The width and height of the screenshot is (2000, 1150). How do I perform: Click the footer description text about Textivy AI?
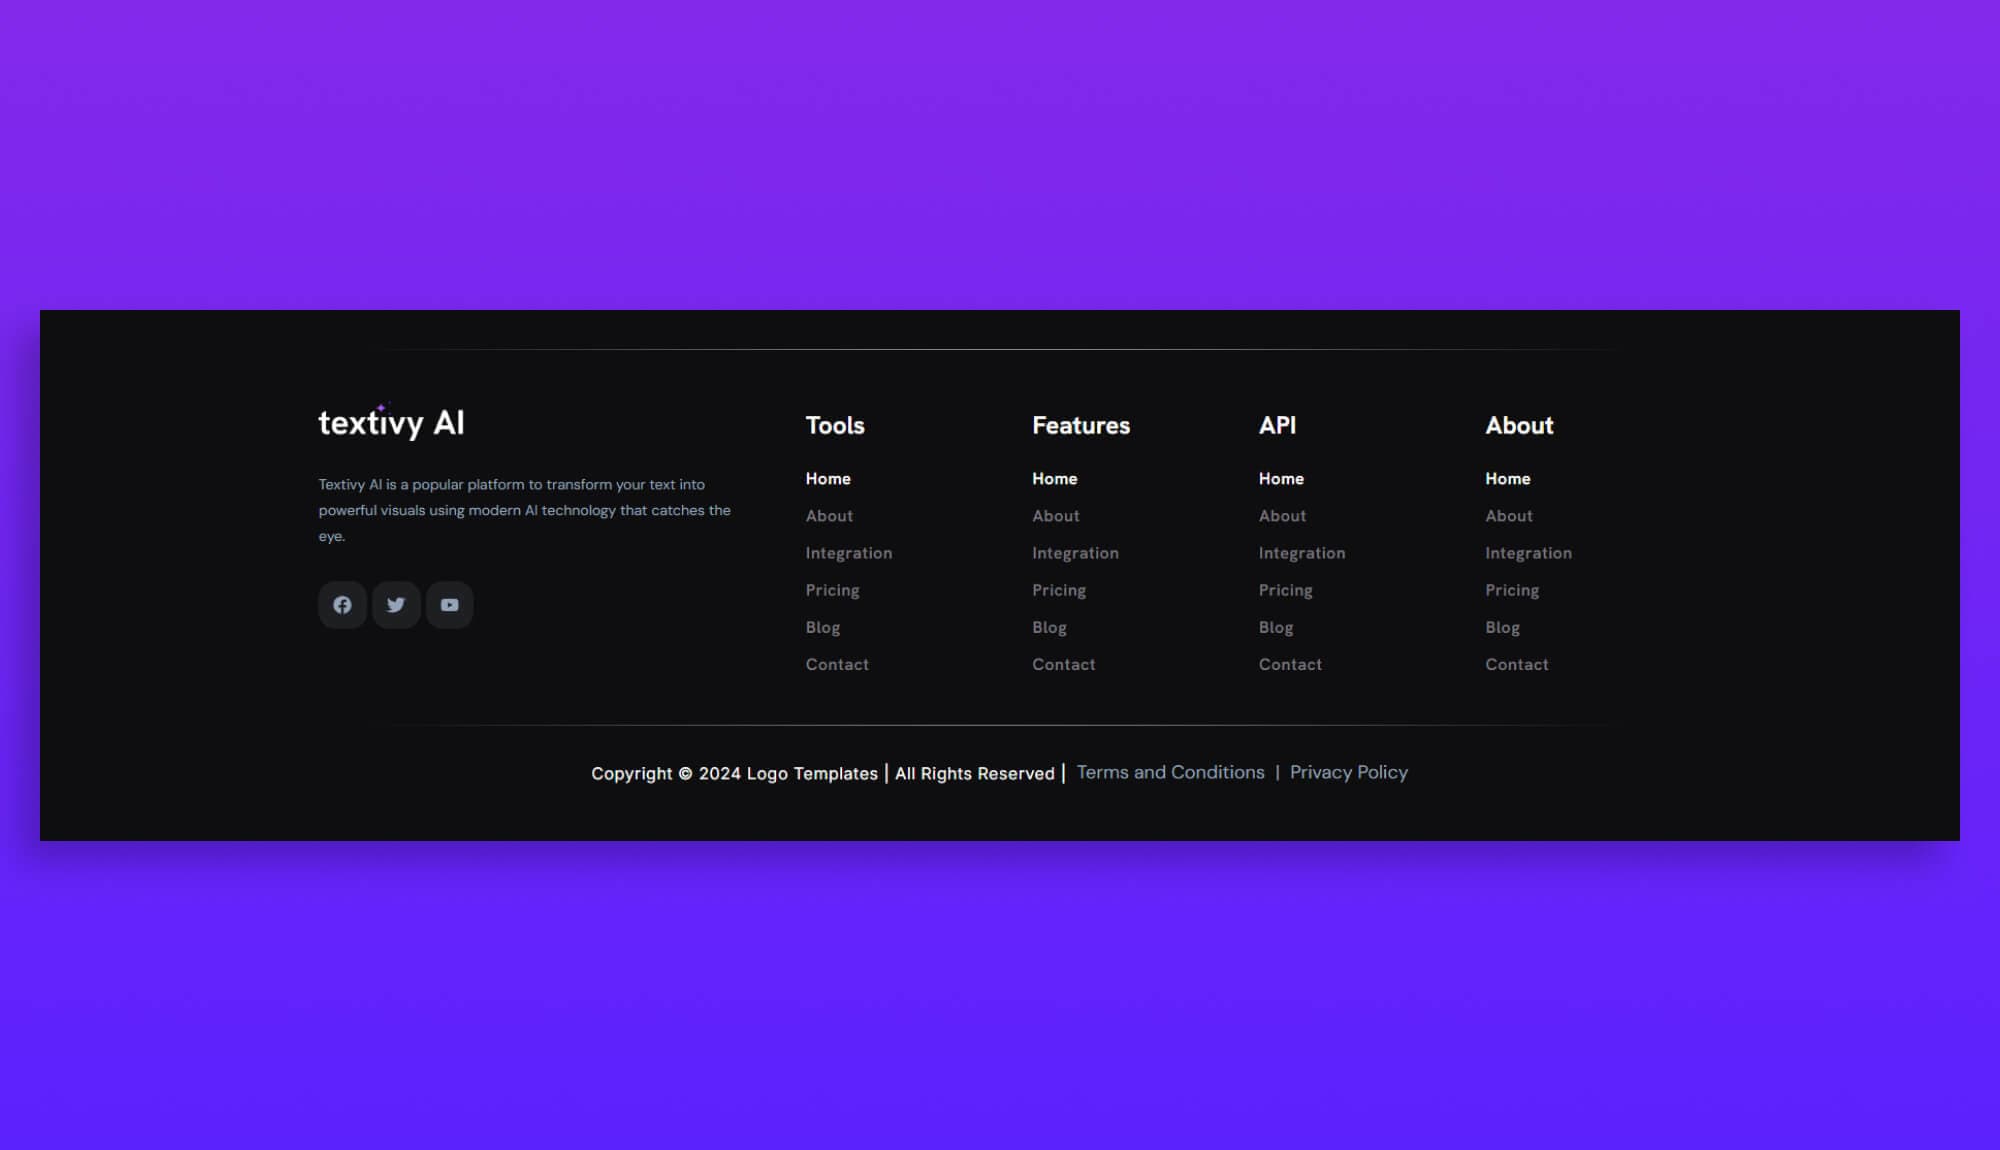point(523,509)
